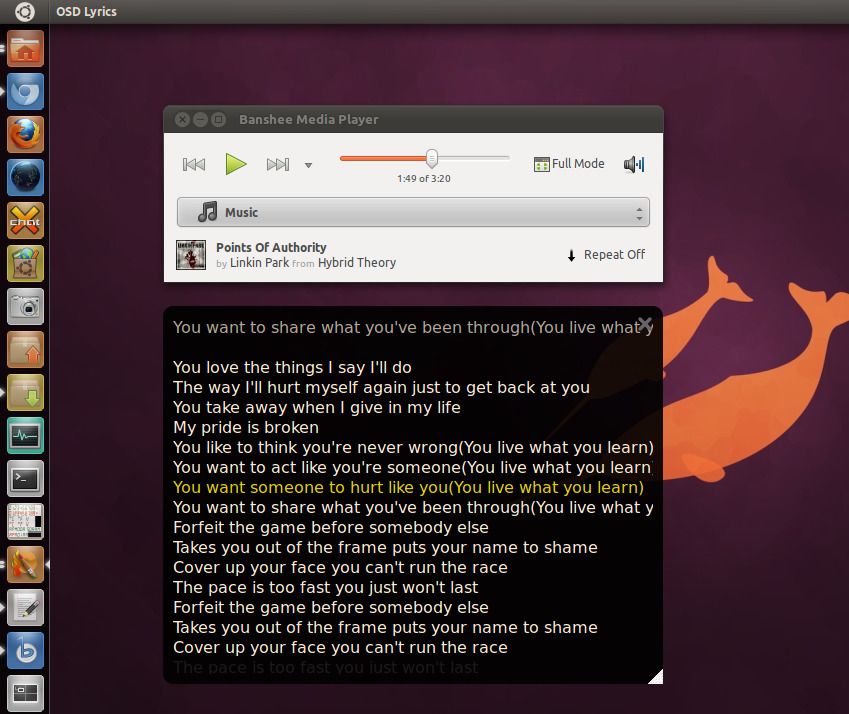
Task: Switch Banshee to Full Mode
Action: tap(569, 163)
